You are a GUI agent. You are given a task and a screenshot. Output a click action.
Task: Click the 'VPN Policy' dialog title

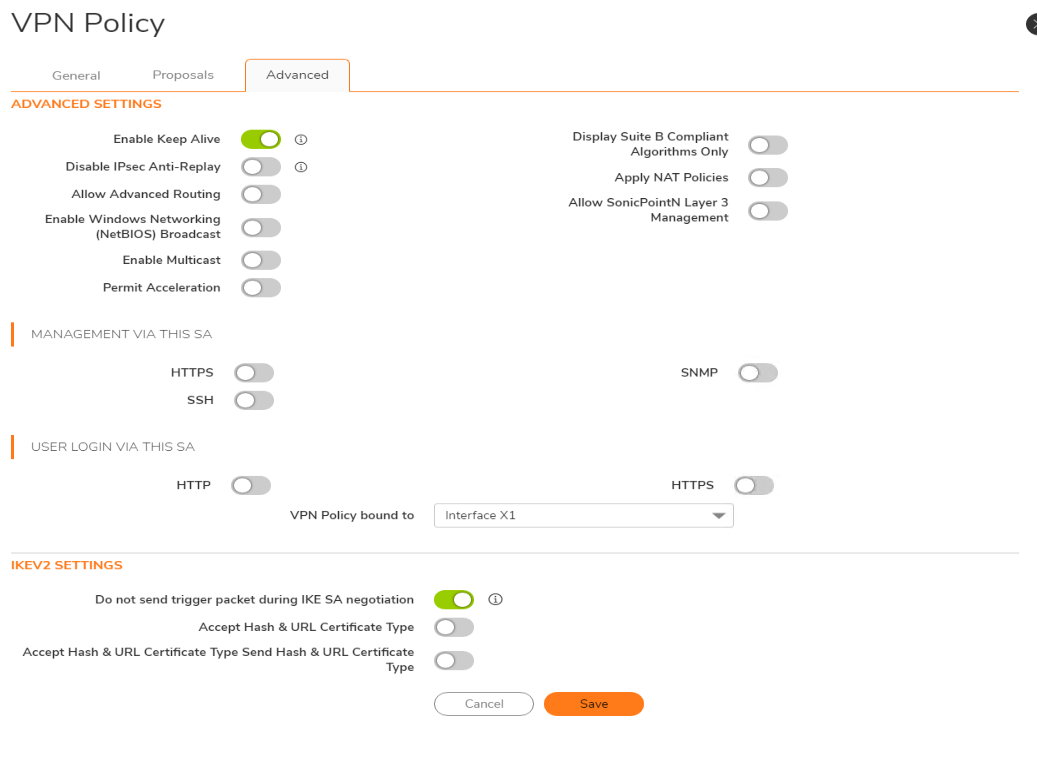click(x=88, y=24)
